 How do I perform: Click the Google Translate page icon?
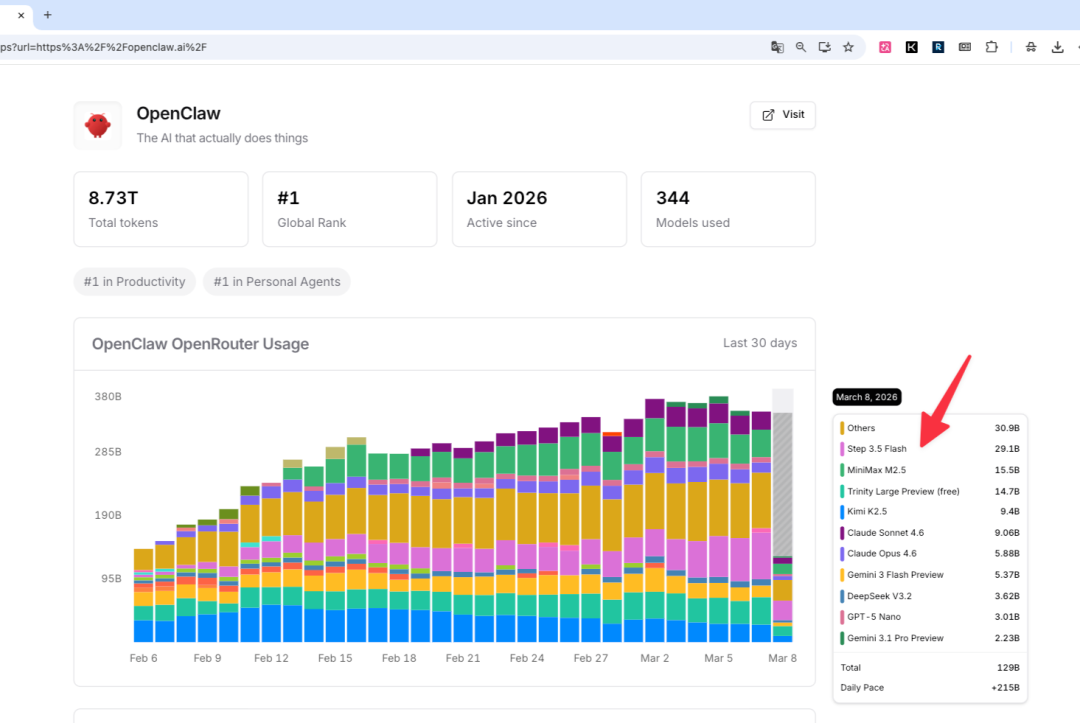[x=777, y=47]
